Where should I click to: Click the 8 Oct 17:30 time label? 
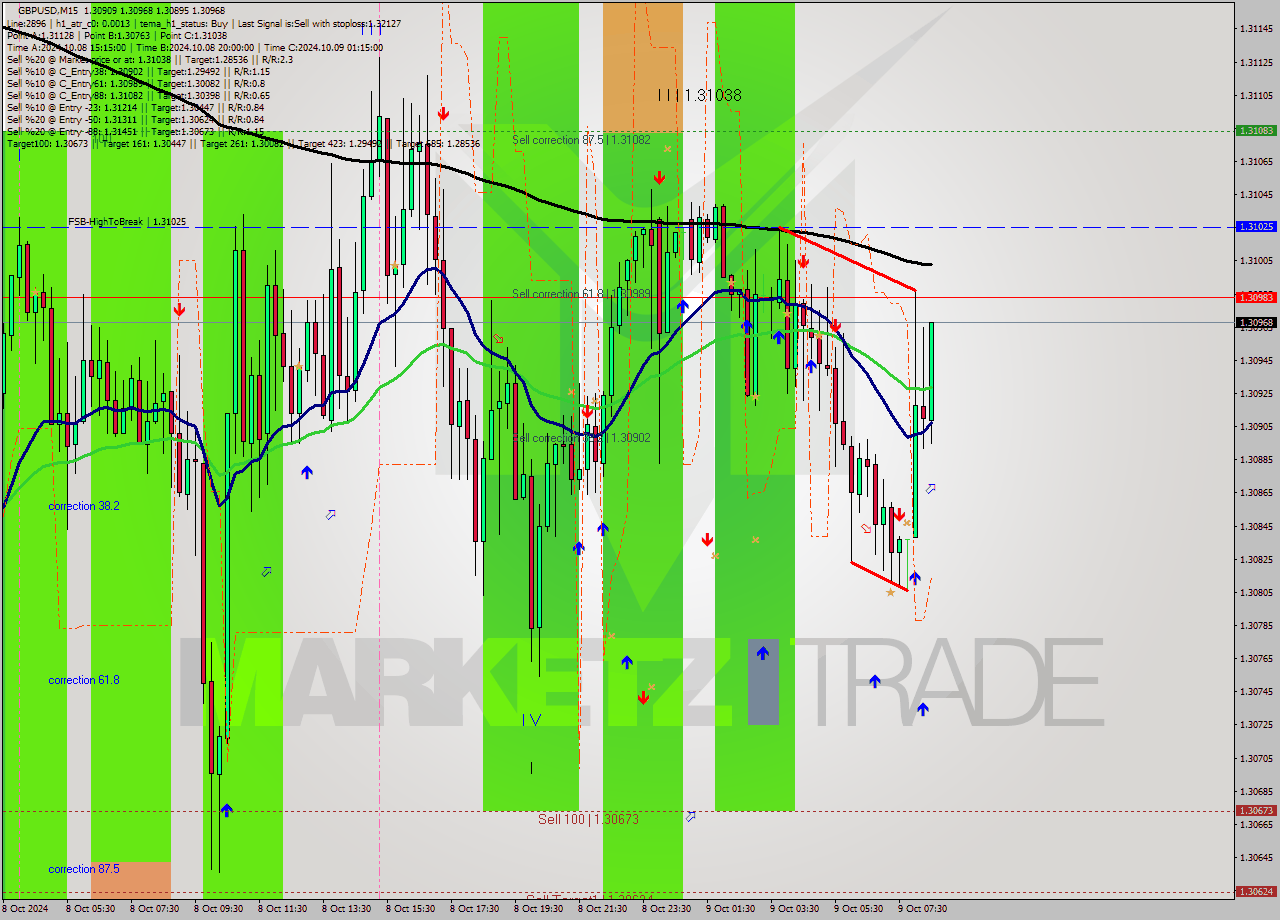coord(474,909)
